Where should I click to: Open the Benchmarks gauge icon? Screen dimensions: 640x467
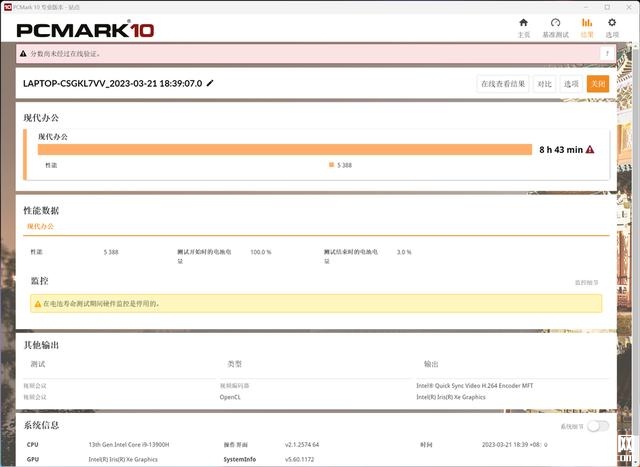click(x=555, y=22)
